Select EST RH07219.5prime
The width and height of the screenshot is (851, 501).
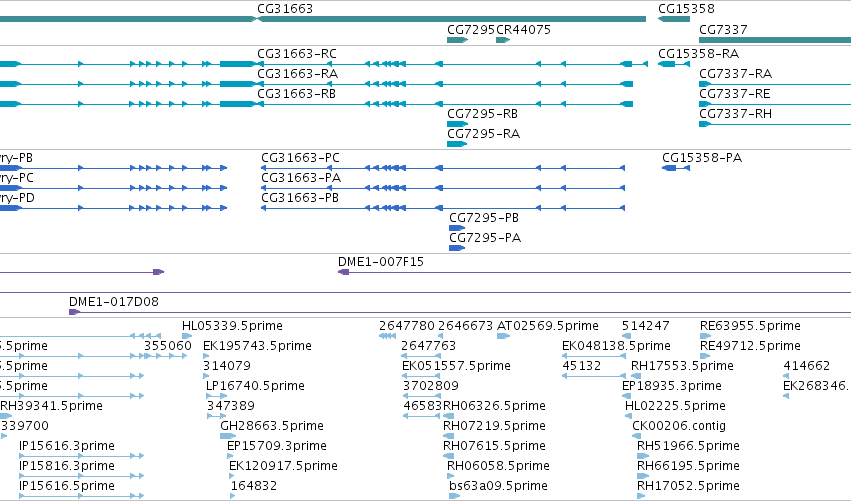tap(494, 427)
